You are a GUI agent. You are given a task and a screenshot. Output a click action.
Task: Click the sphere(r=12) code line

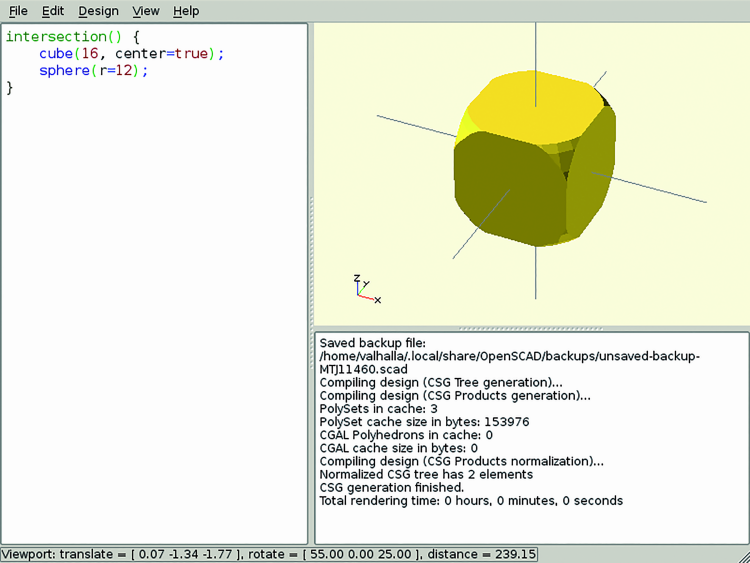(x=93, y=71)
